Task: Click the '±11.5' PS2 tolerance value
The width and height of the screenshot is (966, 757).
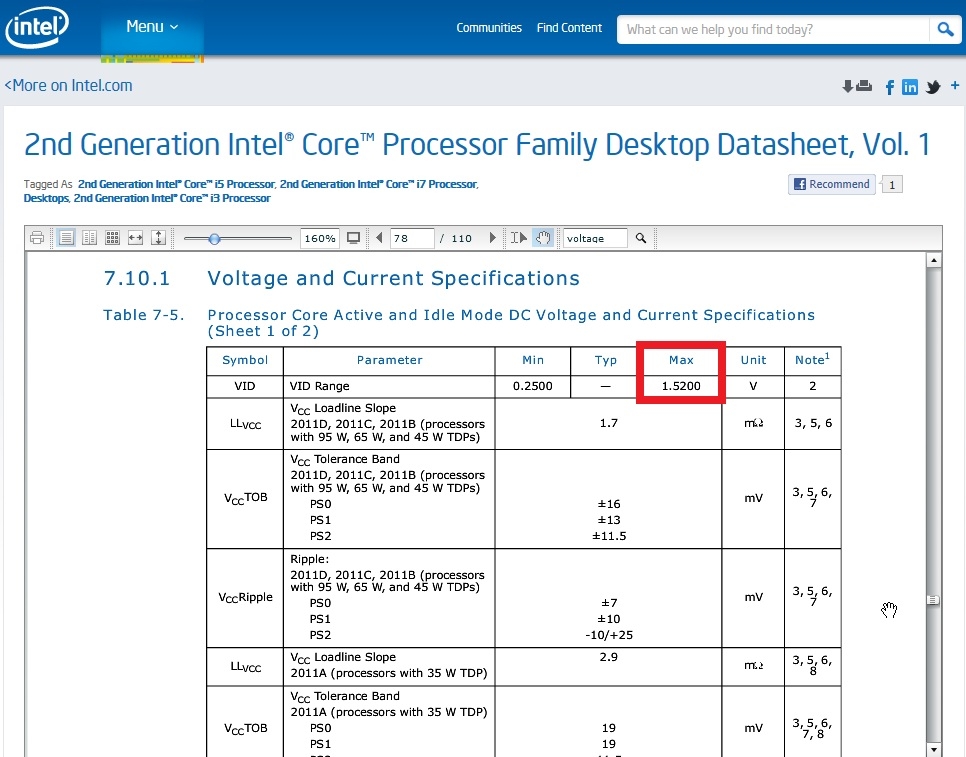Action: 609,536
